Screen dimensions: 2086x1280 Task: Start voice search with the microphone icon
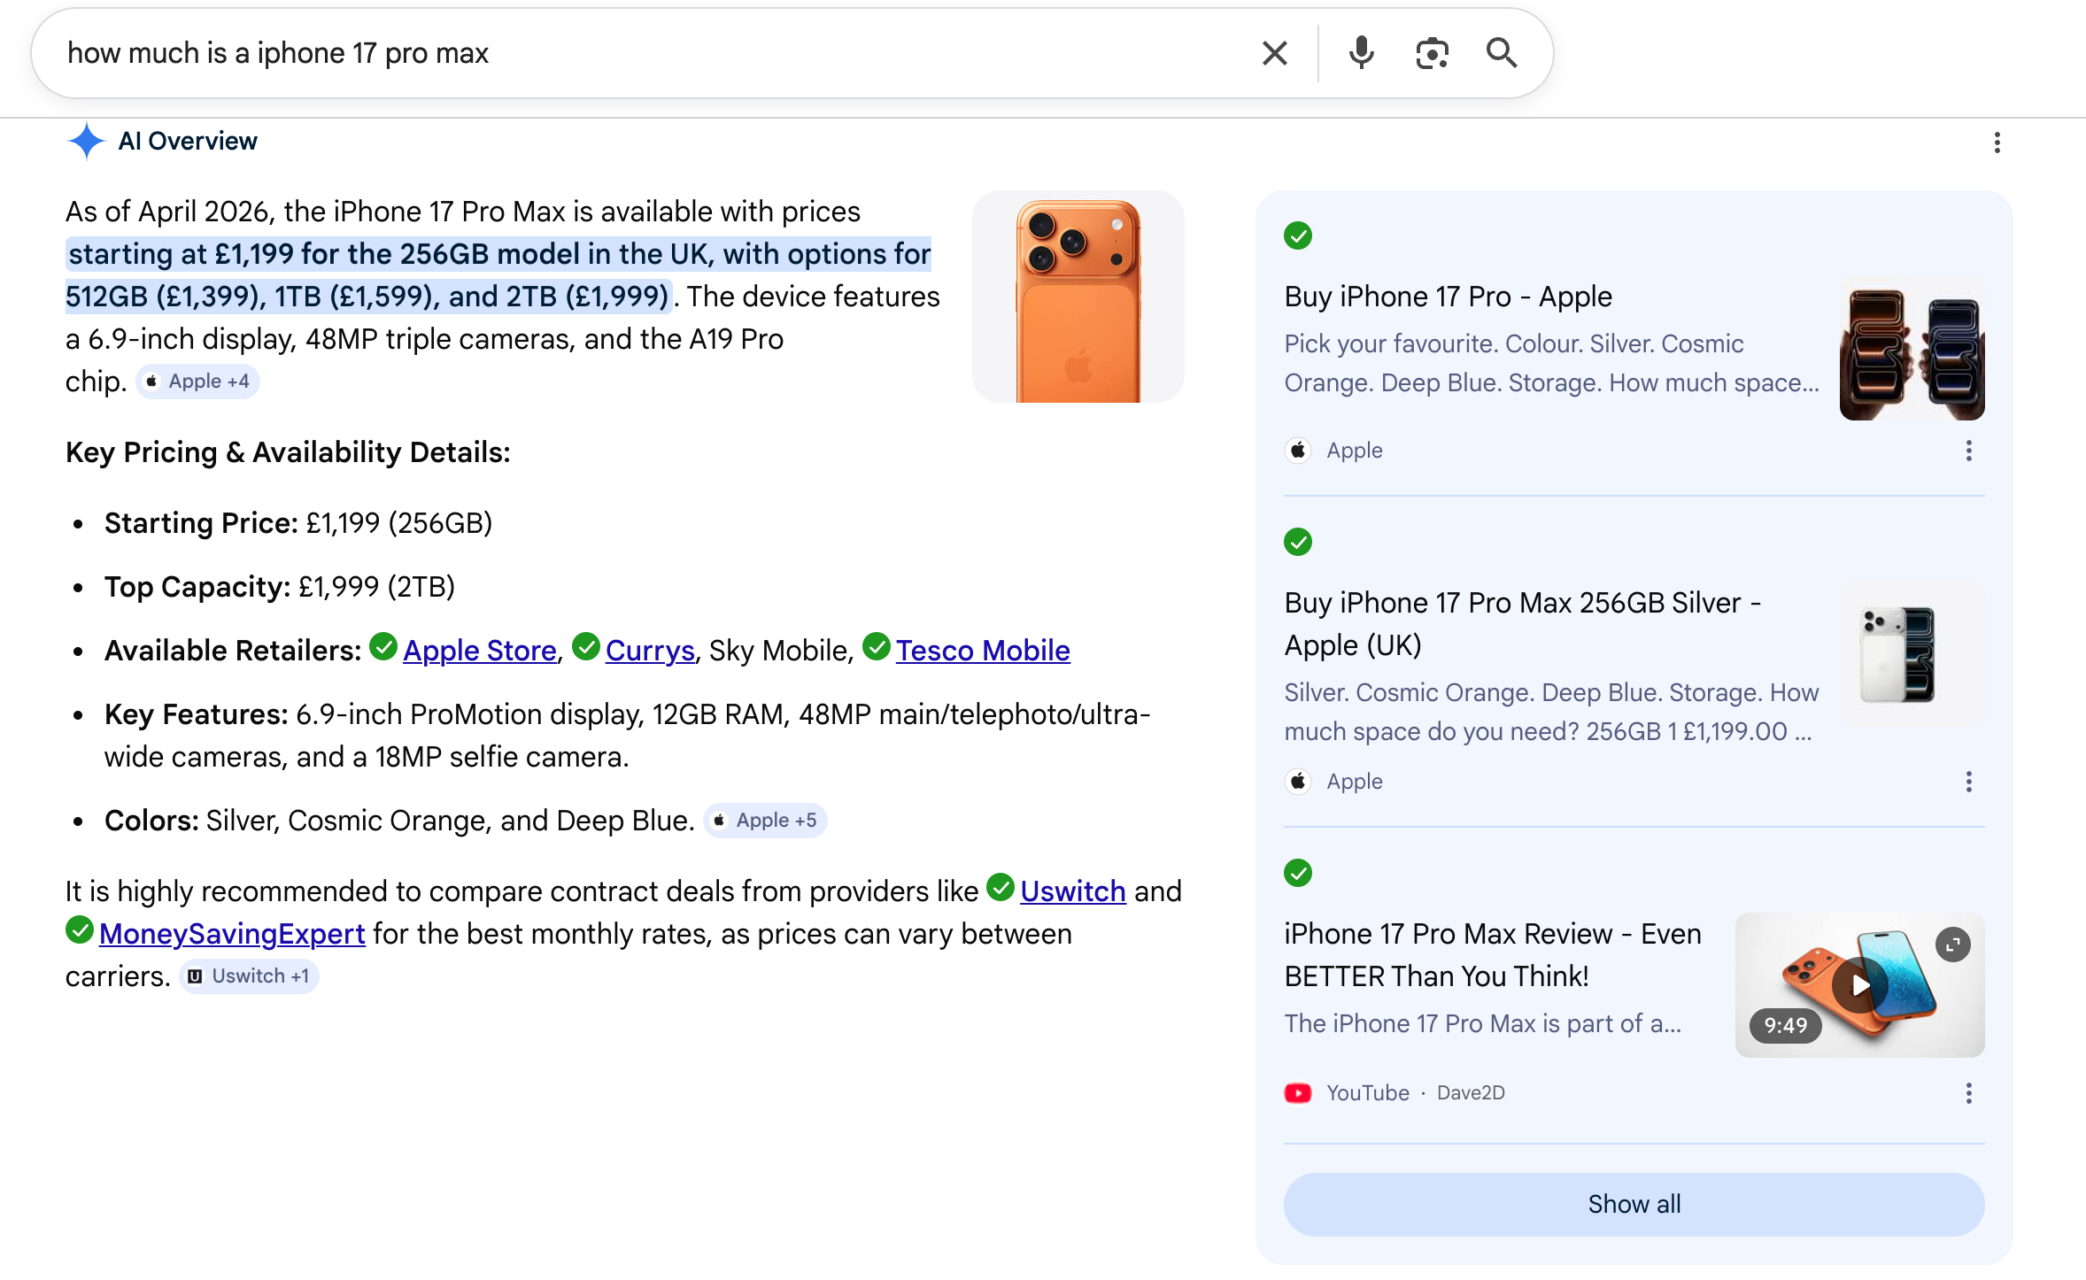[1360, 53]
